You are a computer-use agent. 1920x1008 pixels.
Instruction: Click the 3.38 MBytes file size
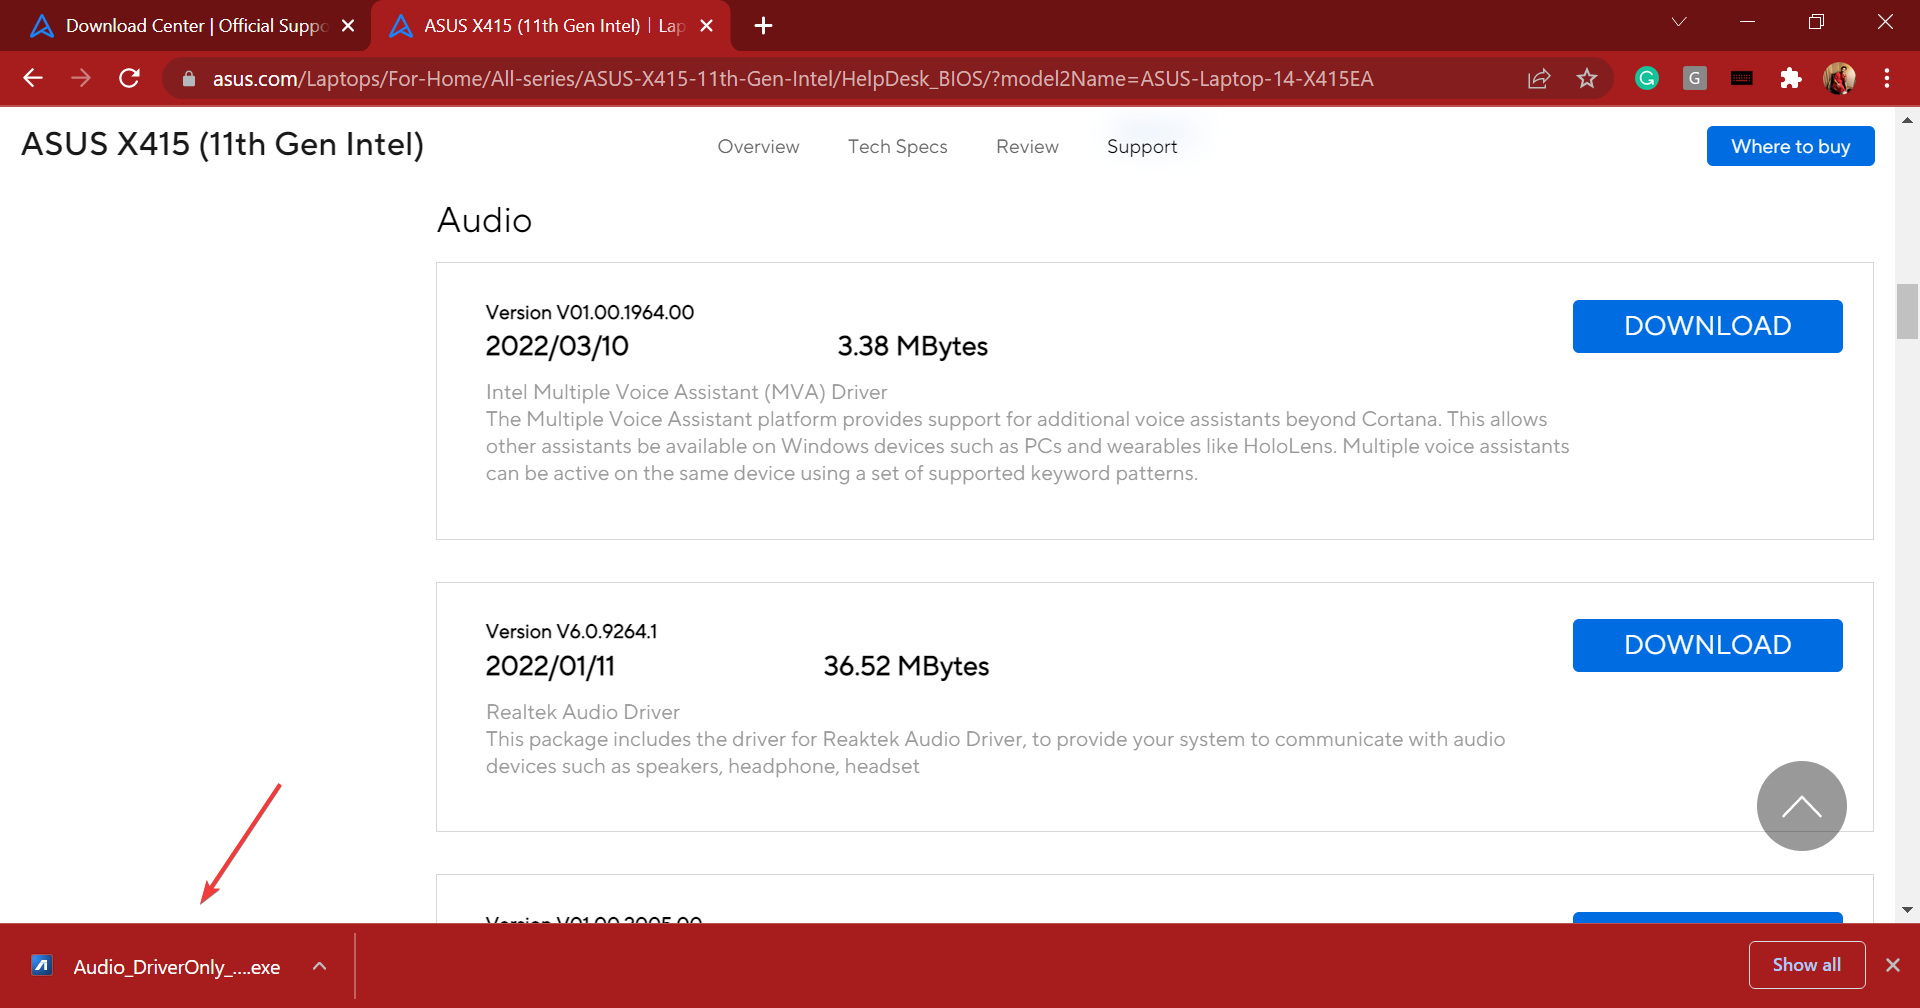pos(912,346)
